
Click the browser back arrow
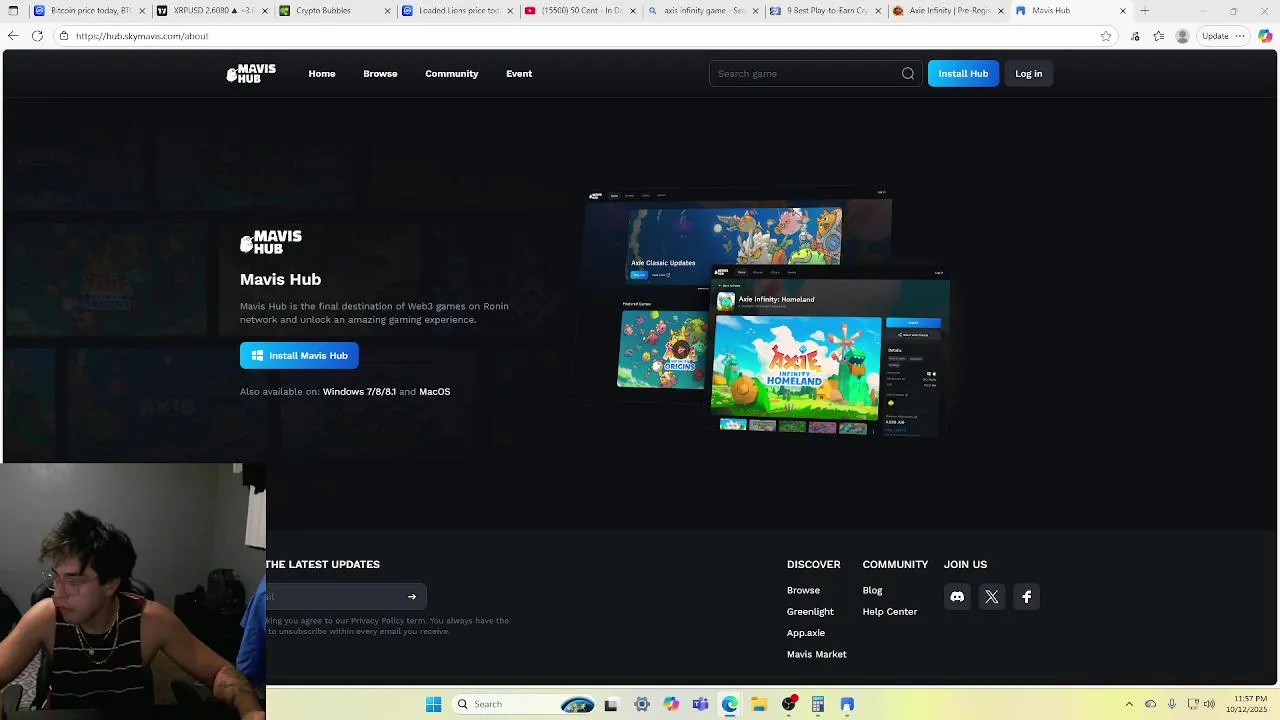tap(13, 36)
